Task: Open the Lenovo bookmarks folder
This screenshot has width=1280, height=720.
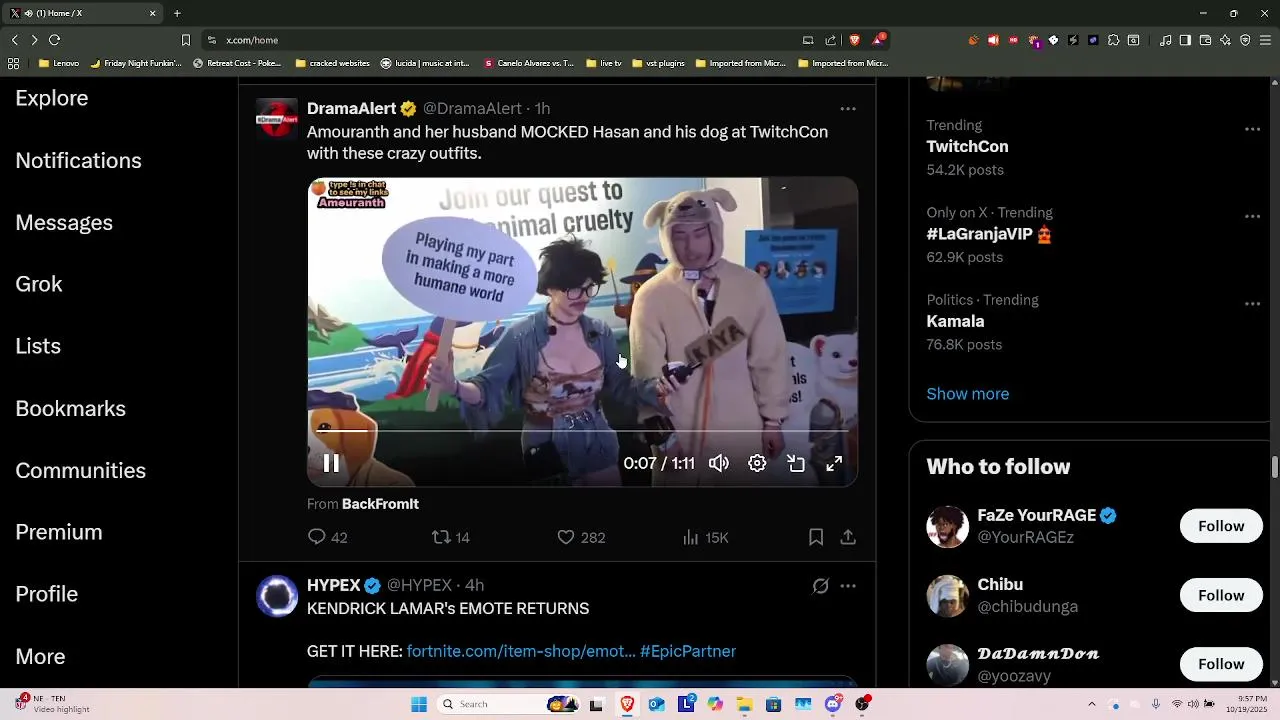Action: tap(59, 63)
